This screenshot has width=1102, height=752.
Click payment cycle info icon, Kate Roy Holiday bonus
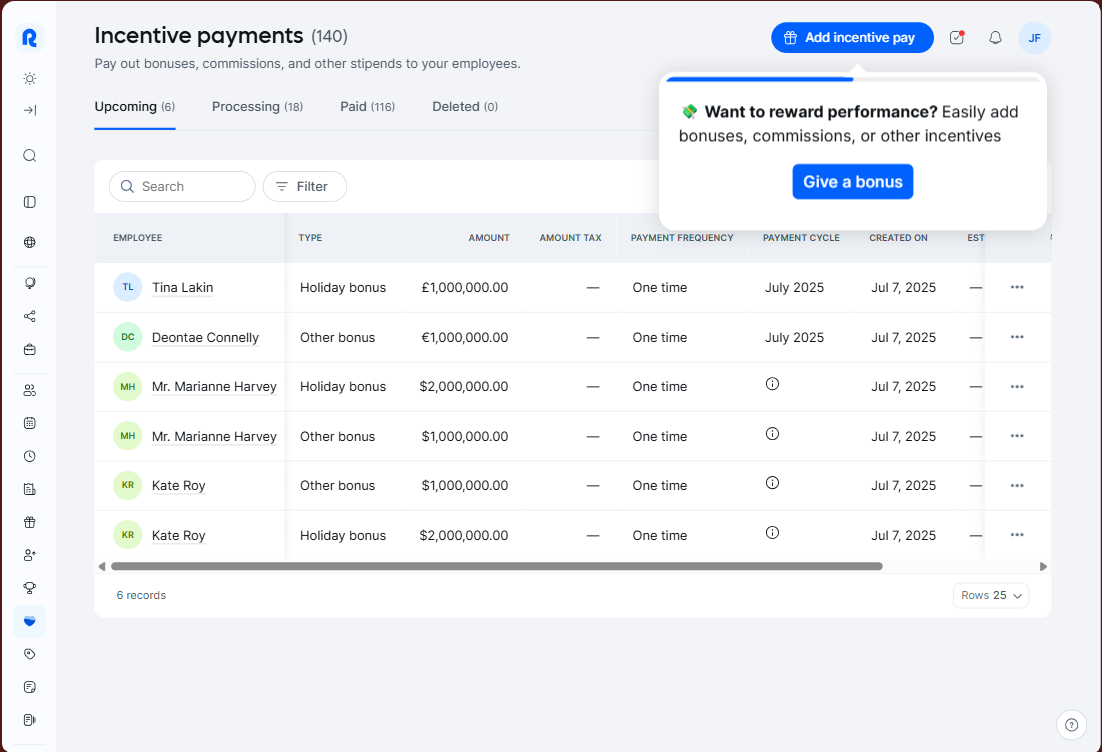click(772, 533)
